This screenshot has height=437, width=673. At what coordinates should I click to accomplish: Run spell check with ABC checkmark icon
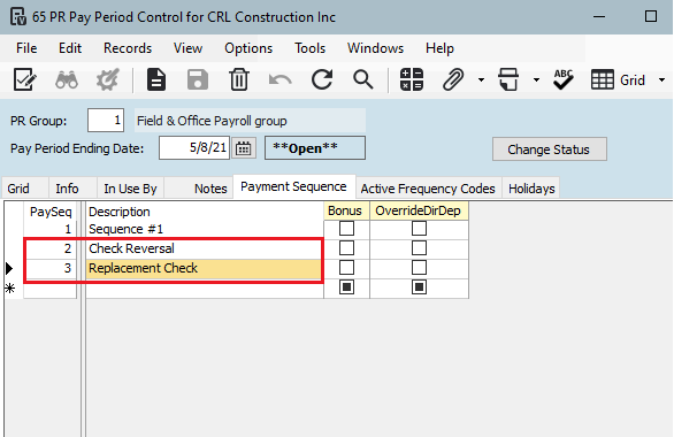click(x=563, y=80)
